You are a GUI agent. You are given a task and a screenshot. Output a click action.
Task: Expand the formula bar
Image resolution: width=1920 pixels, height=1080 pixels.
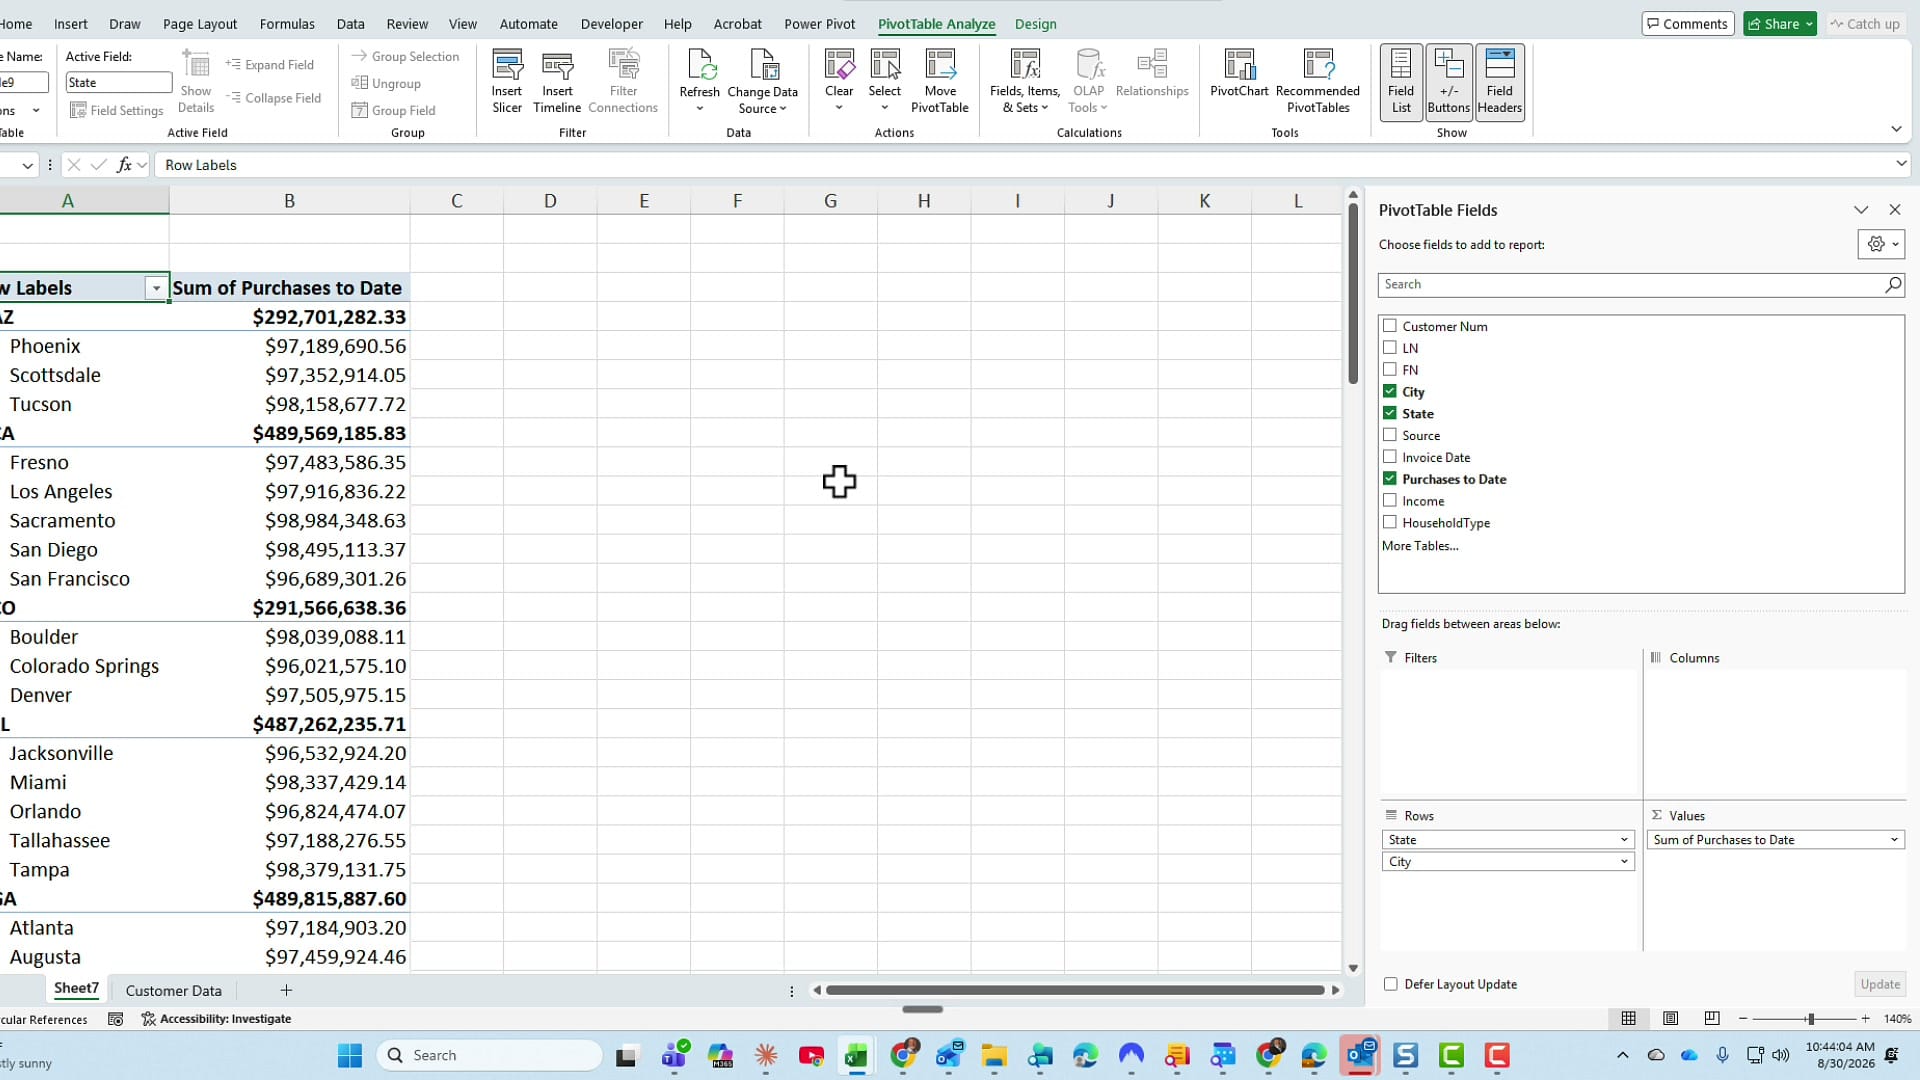coord(1901,164)
